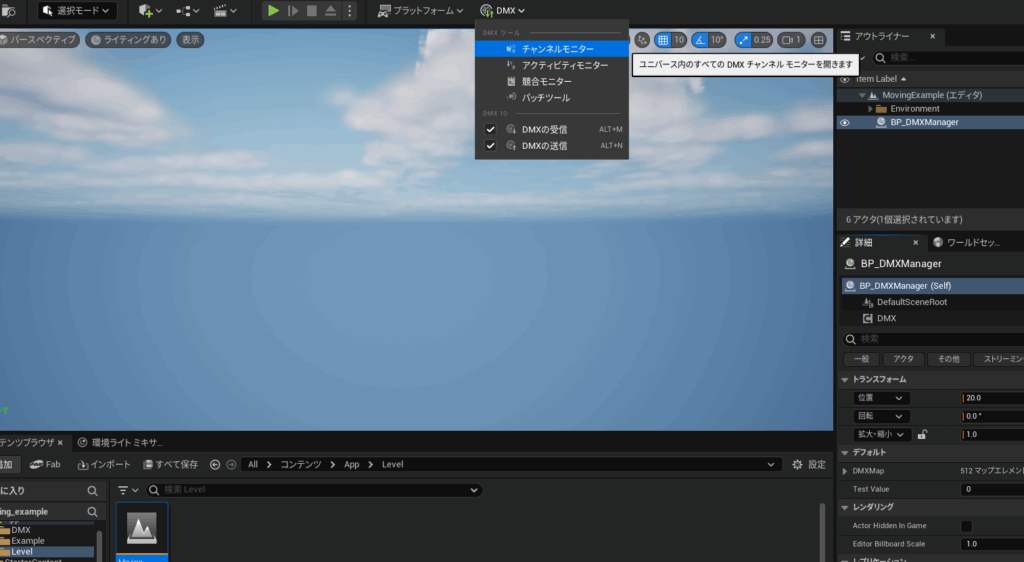
Task: Sort by Item Label column header
Action: coord(876,79)
